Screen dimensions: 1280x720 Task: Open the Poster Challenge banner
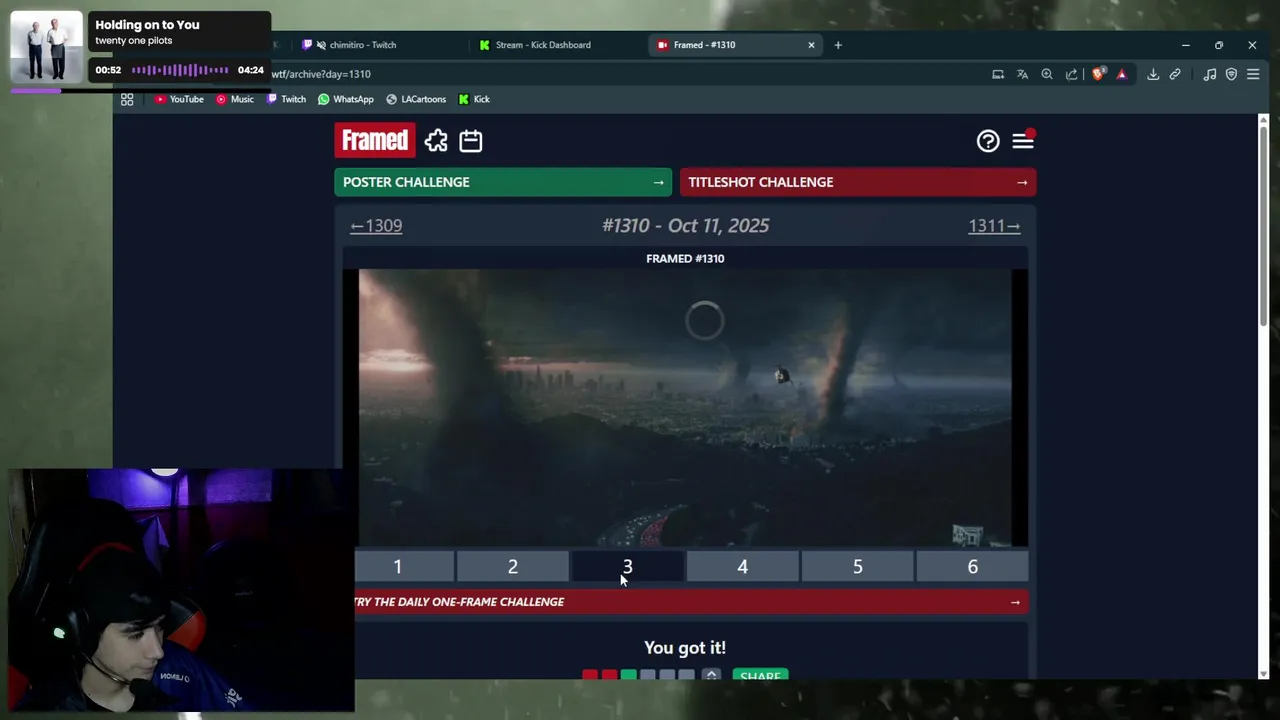(503, 182)
